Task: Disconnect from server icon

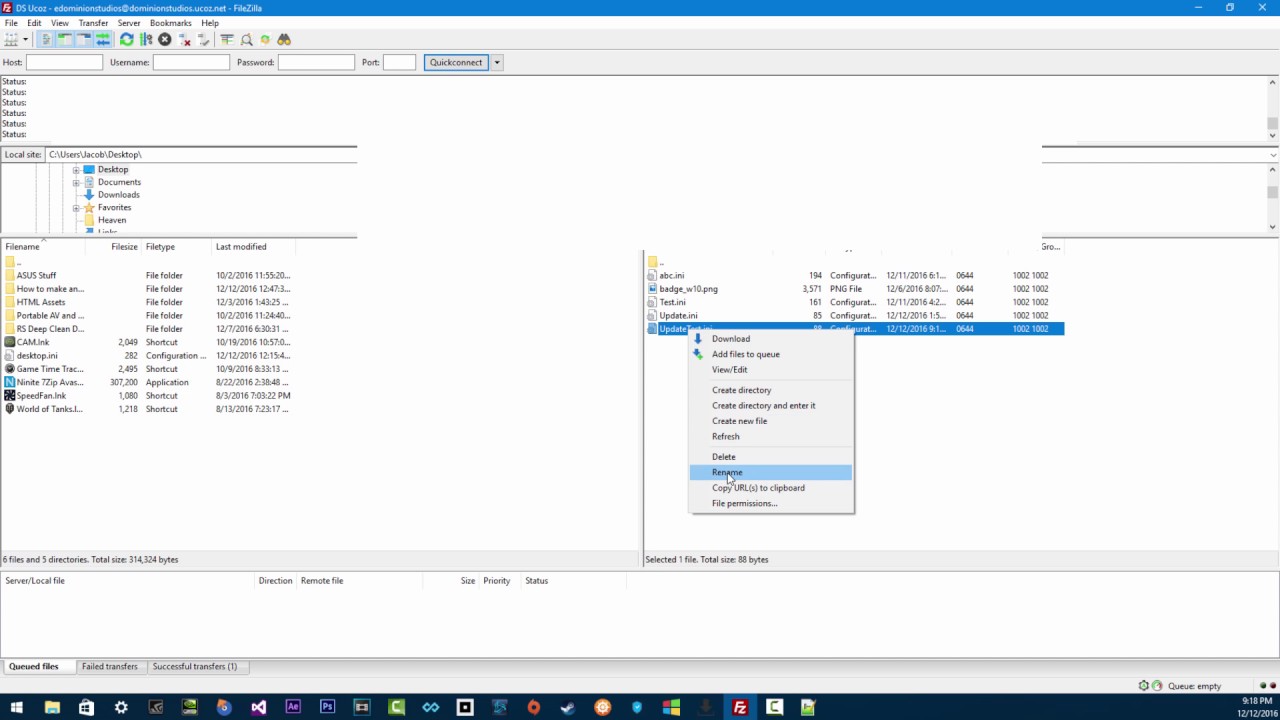Action: (185, 39)
